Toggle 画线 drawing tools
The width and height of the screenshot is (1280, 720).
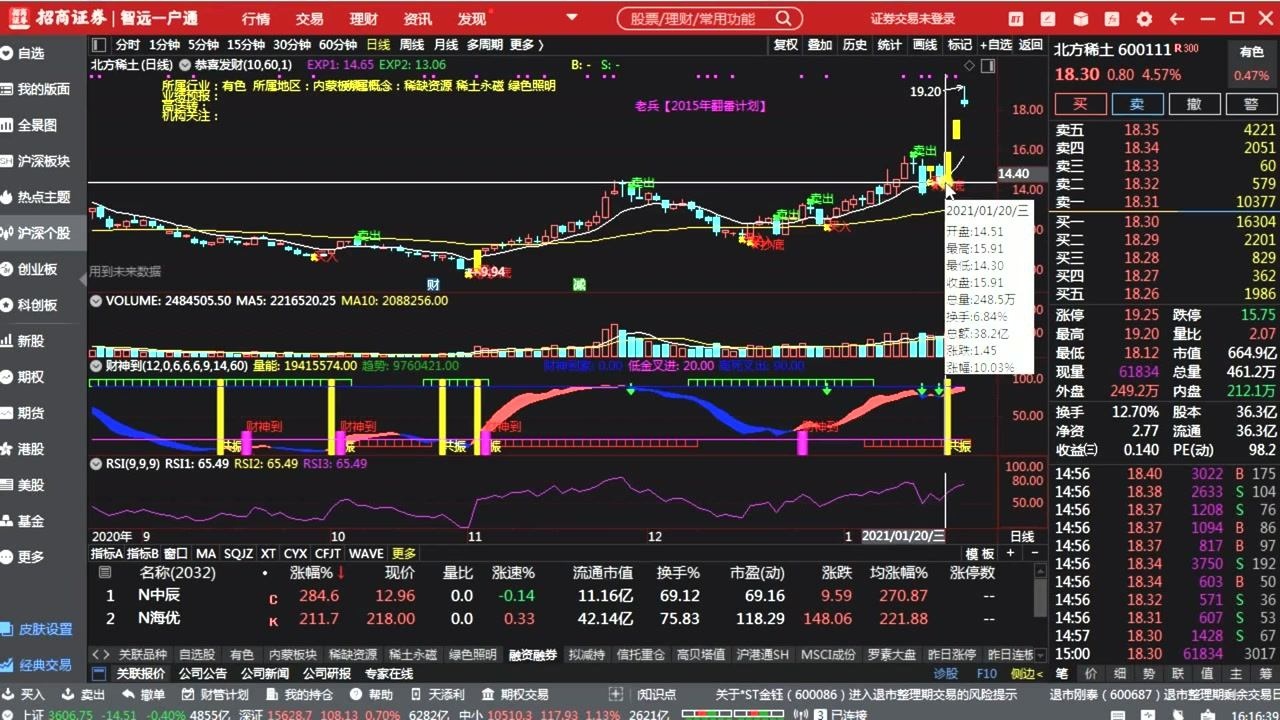pyautogui.click(x=925, y=44)
